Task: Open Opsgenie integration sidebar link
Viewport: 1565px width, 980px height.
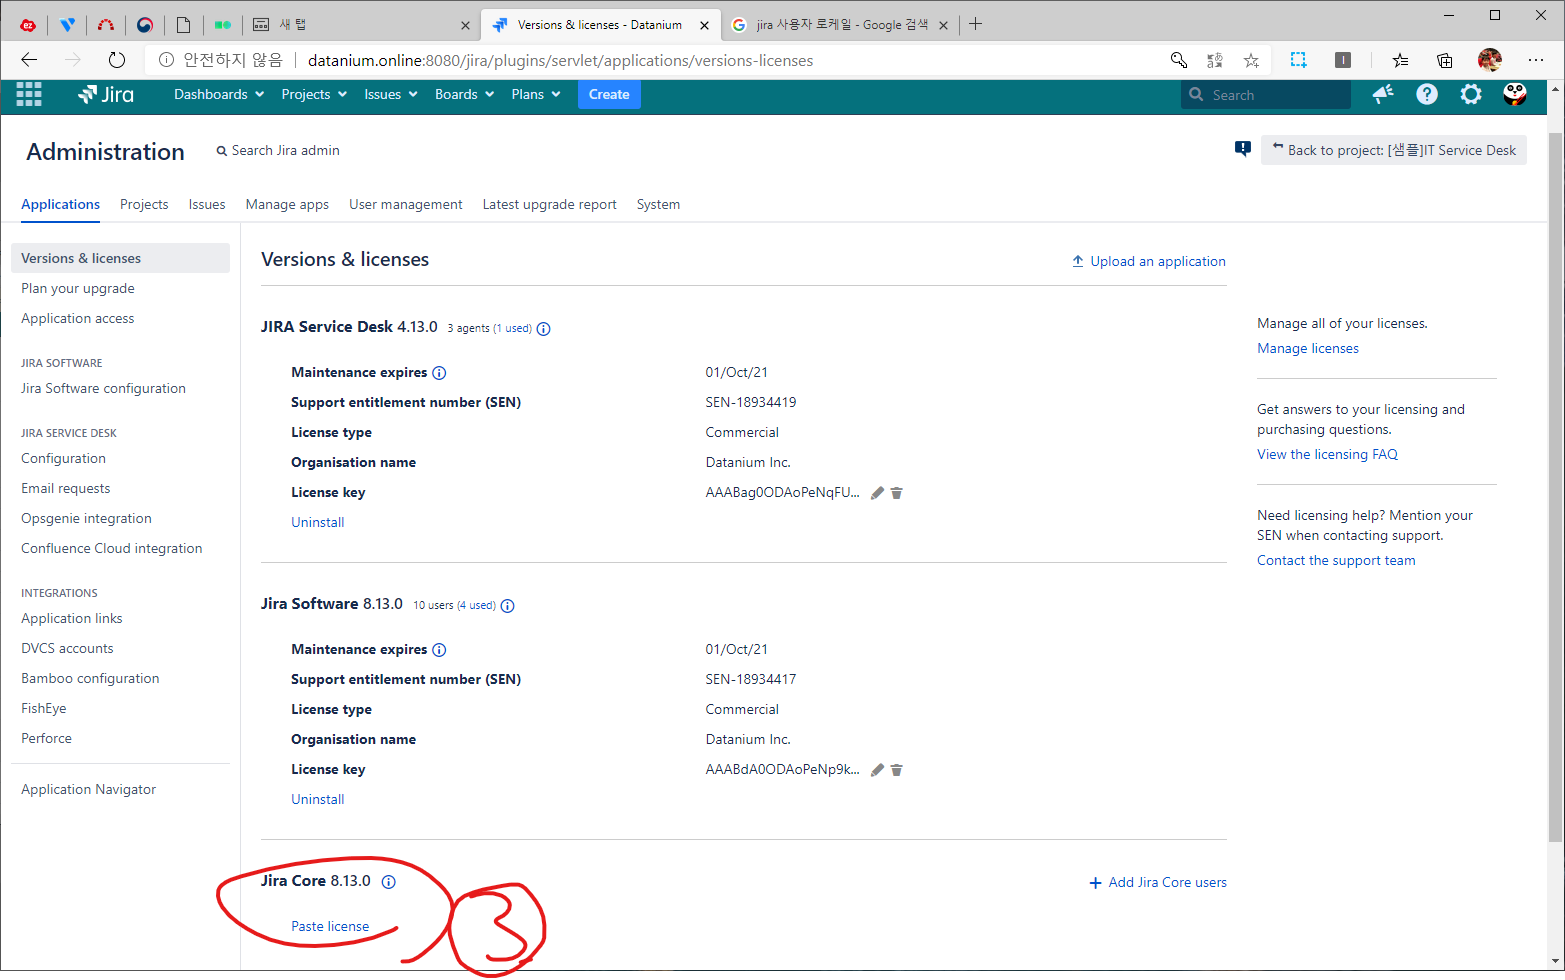Action: (x=87, y=518)
